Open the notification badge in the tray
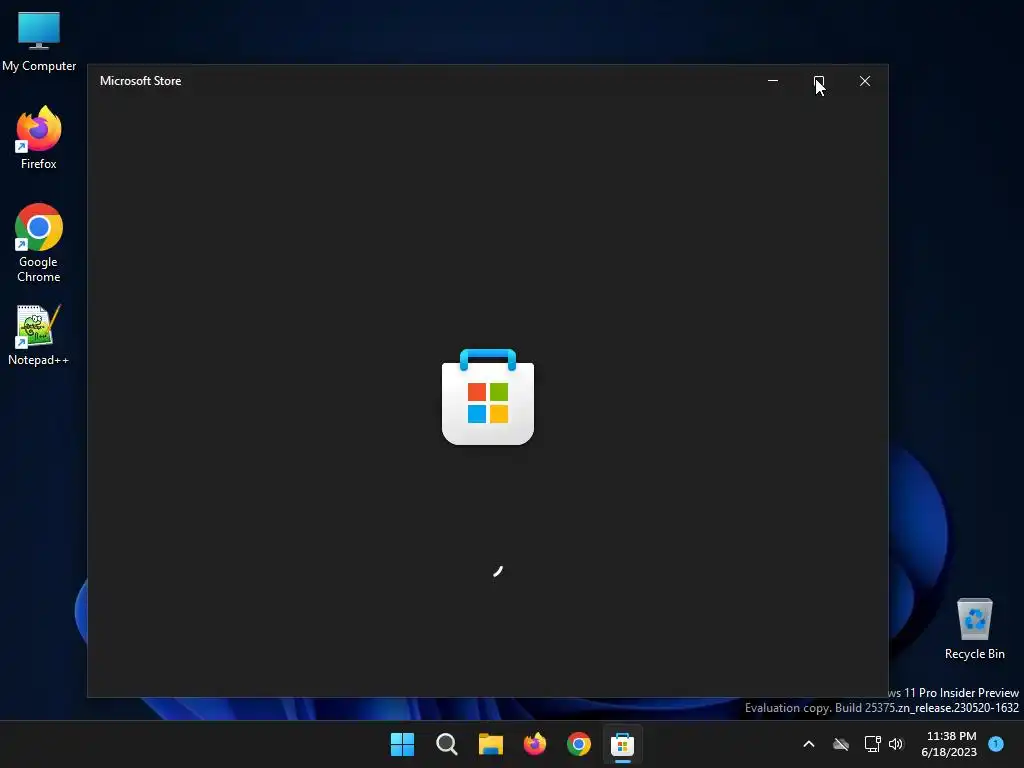 click(996, 743)
